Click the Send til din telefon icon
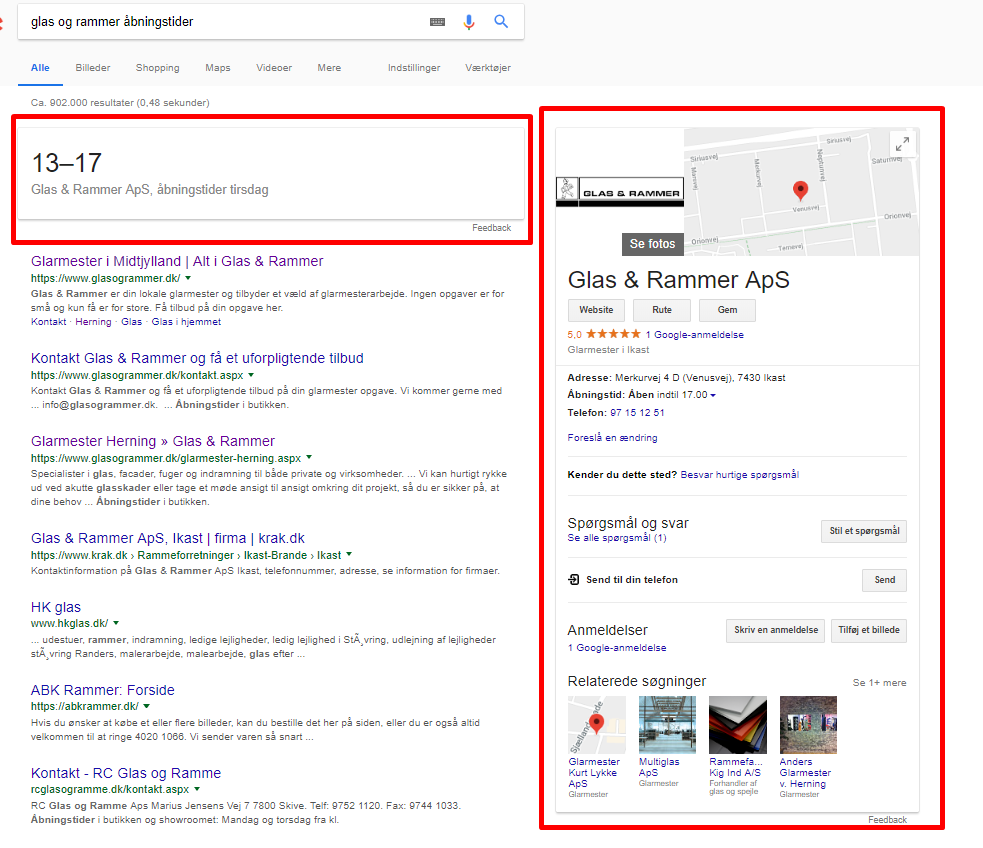The height and width of the screenshot is (848, 983). pos(574,580)
